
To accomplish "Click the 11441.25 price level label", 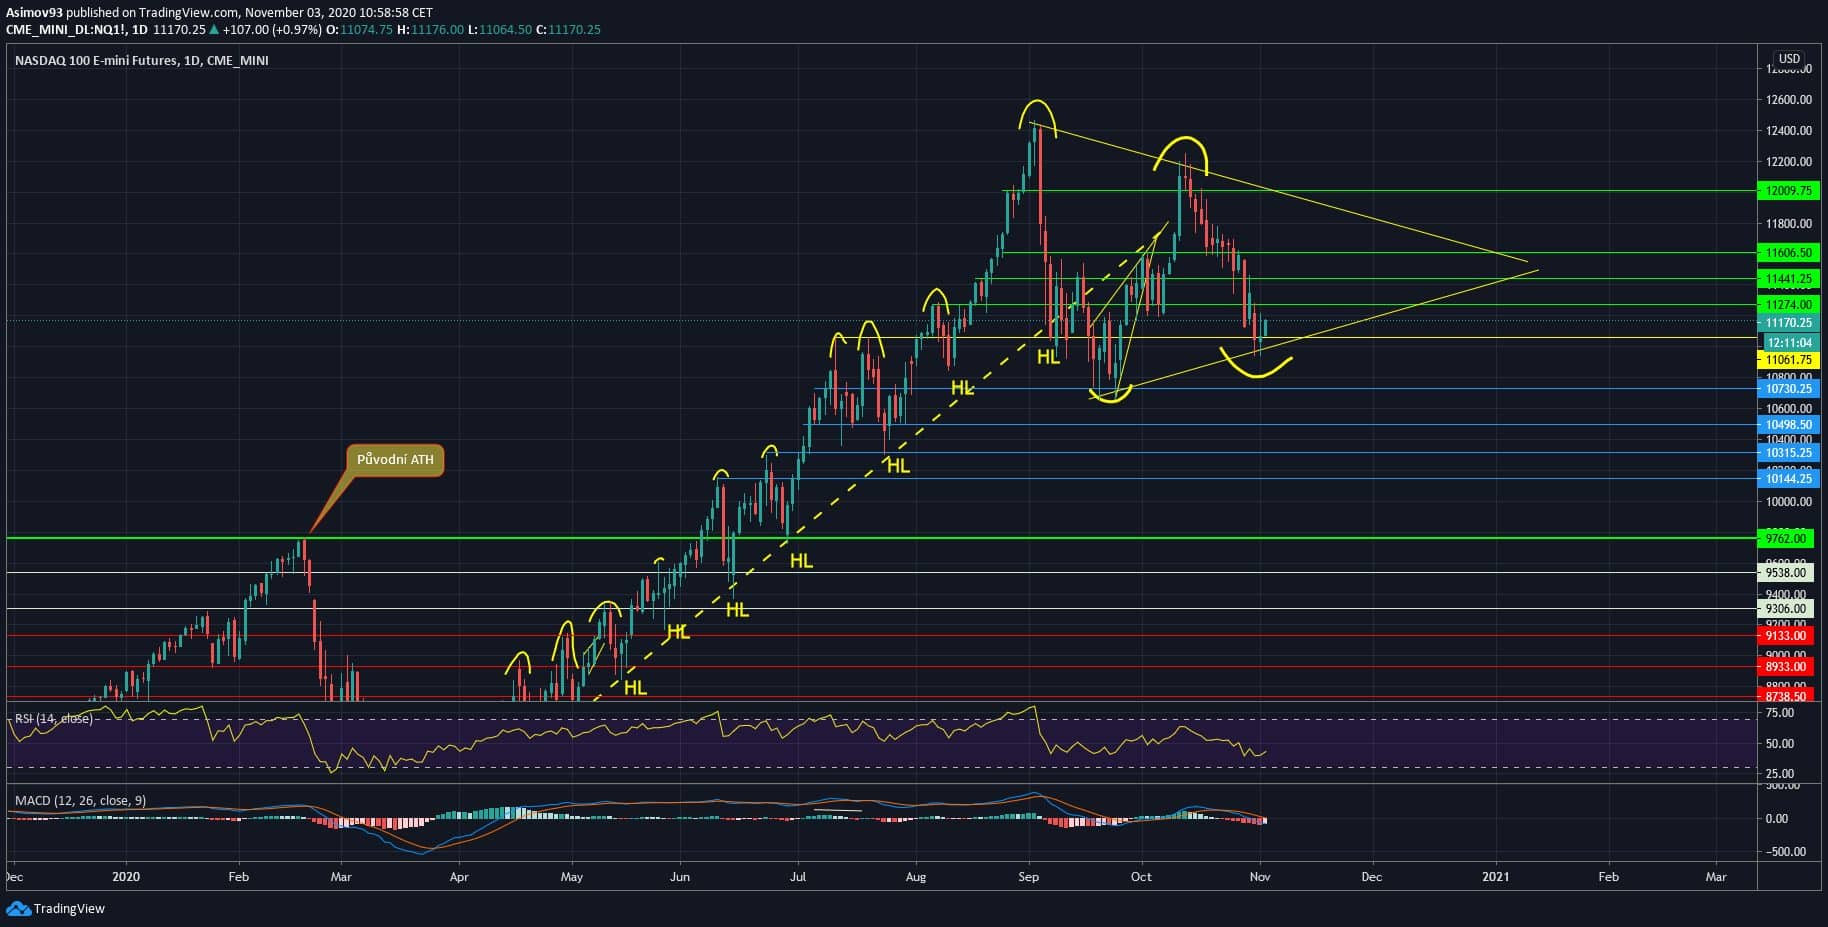I will 1788,279.
